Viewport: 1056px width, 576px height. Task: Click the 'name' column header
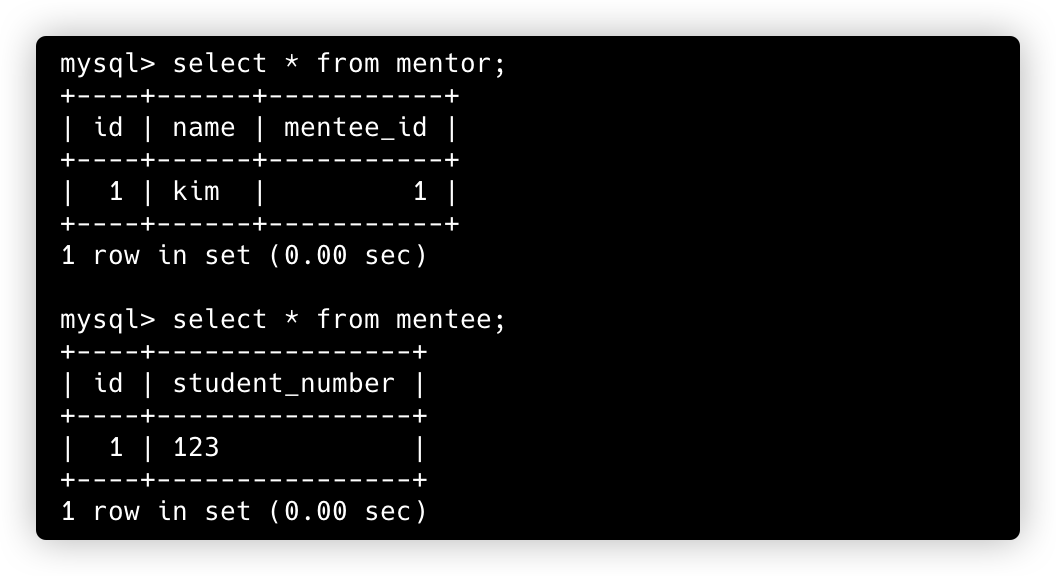[x=203, y=128]
